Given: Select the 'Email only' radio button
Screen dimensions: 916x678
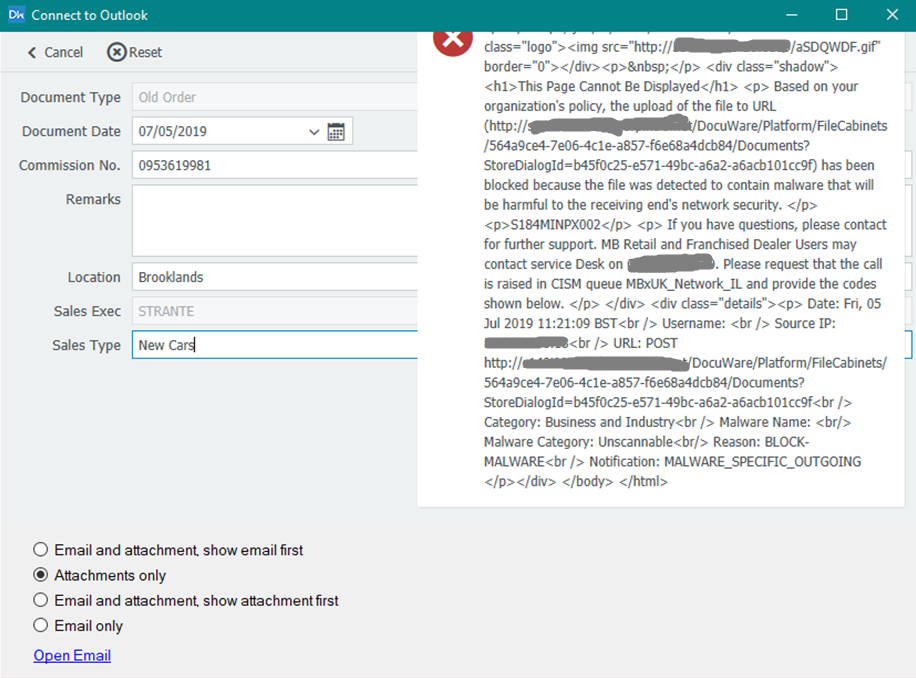Looking at the screenshot, I should [x=41, y=626].
